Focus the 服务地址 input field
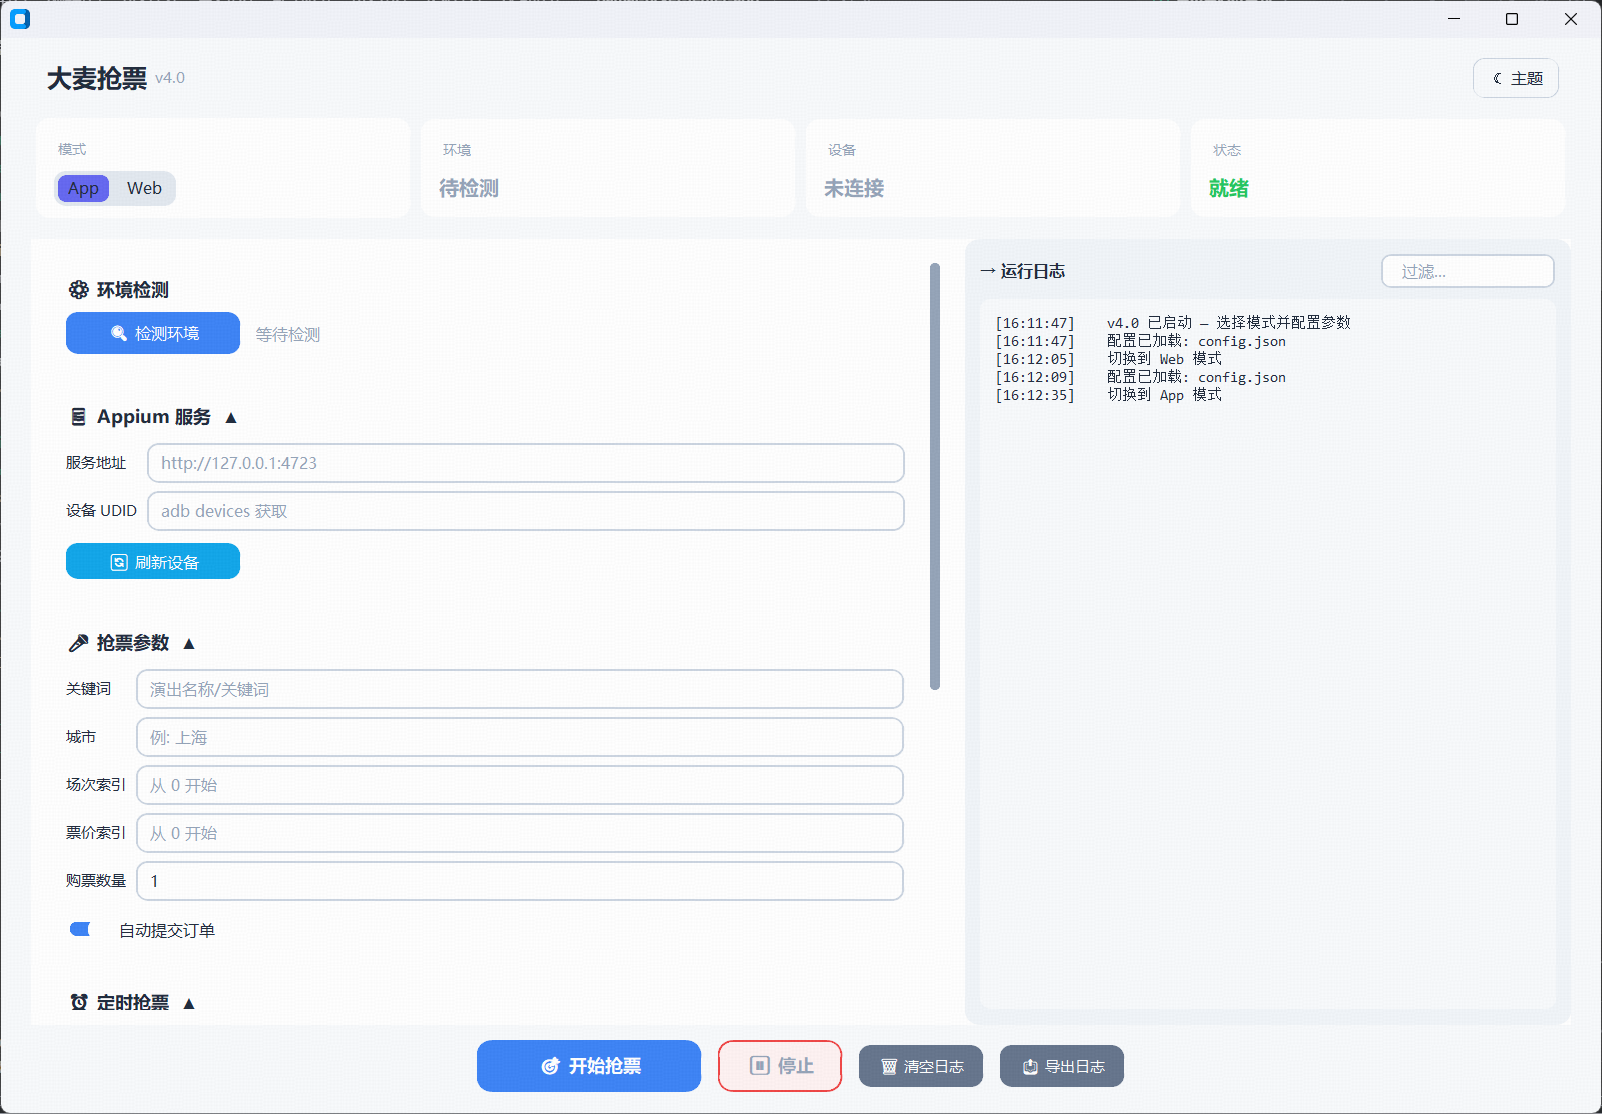1602x1114 pixels. tap(526, 463)
